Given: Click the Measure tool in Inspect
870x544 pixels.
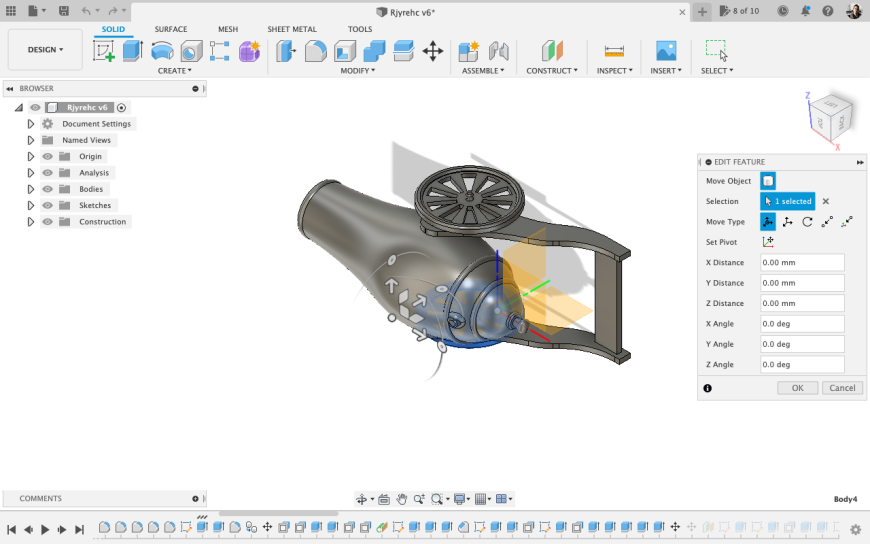Looking at the screenshot, I should (614, 51).
